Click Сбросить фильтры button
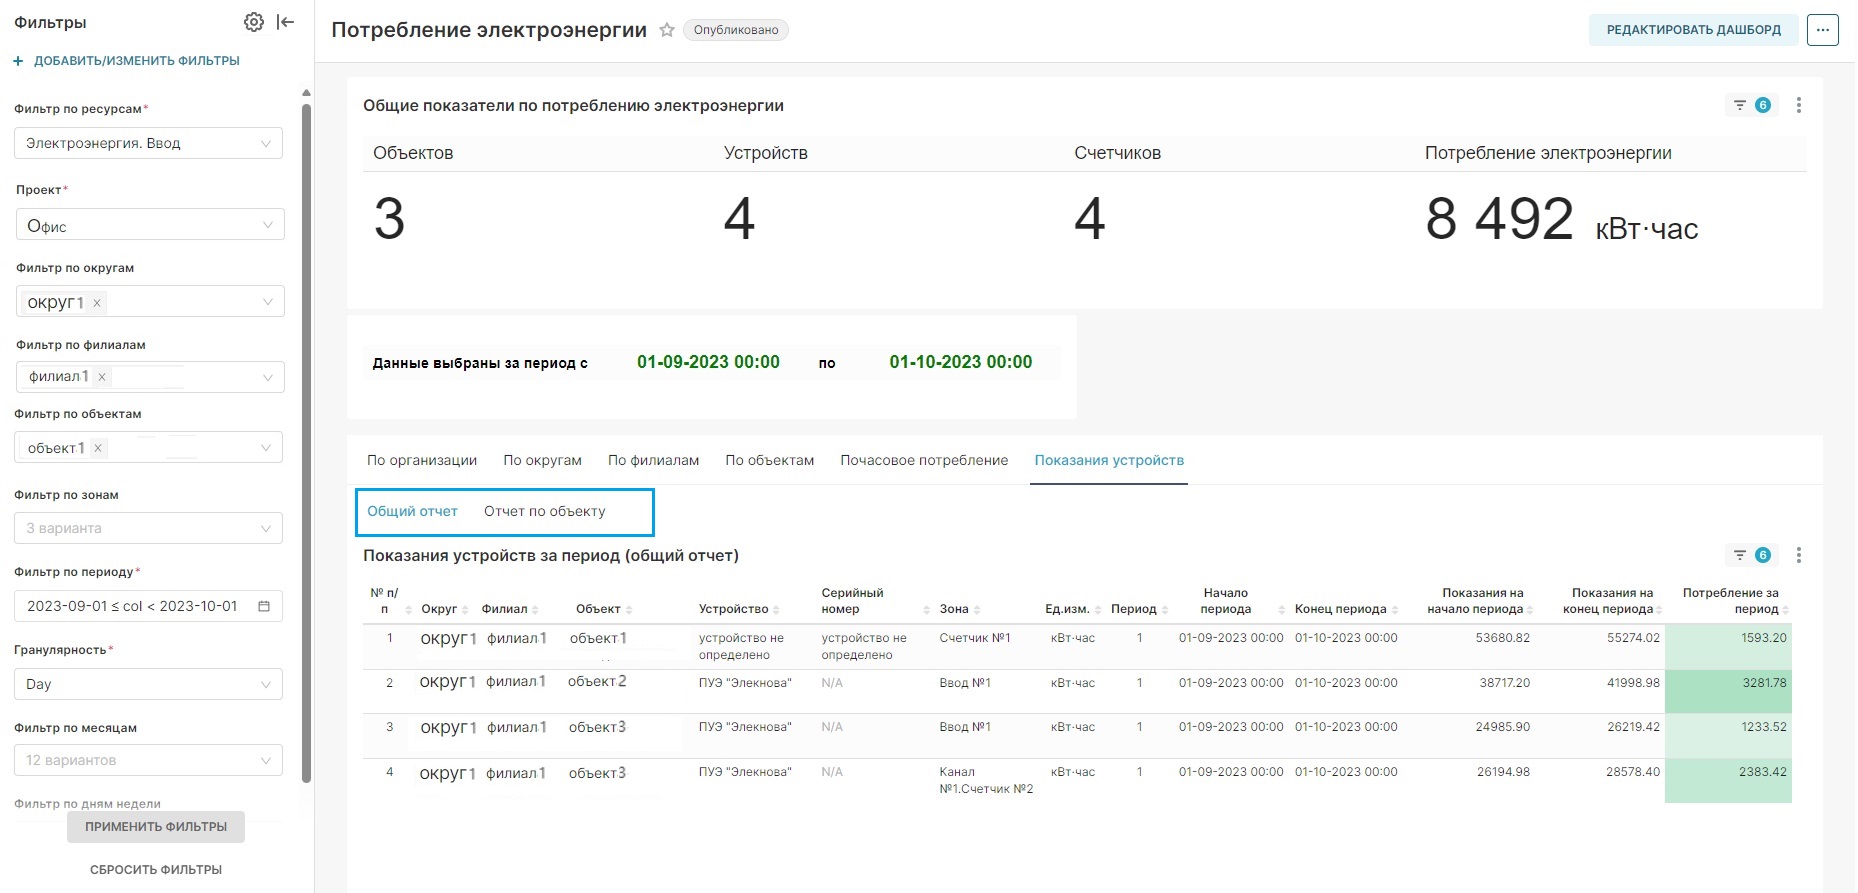Viewport: 1858px width, 893px height. click(x=156, y=870)
